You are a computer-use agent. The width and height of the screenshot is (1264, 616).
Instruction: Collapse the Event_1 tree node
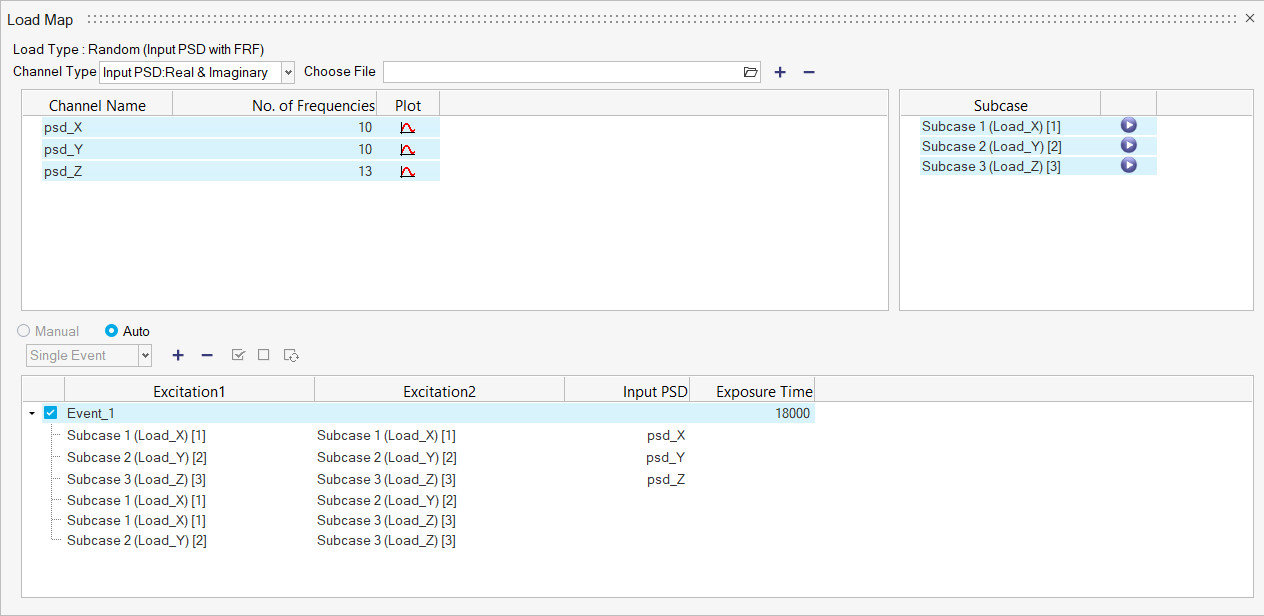tap(33, 413)
